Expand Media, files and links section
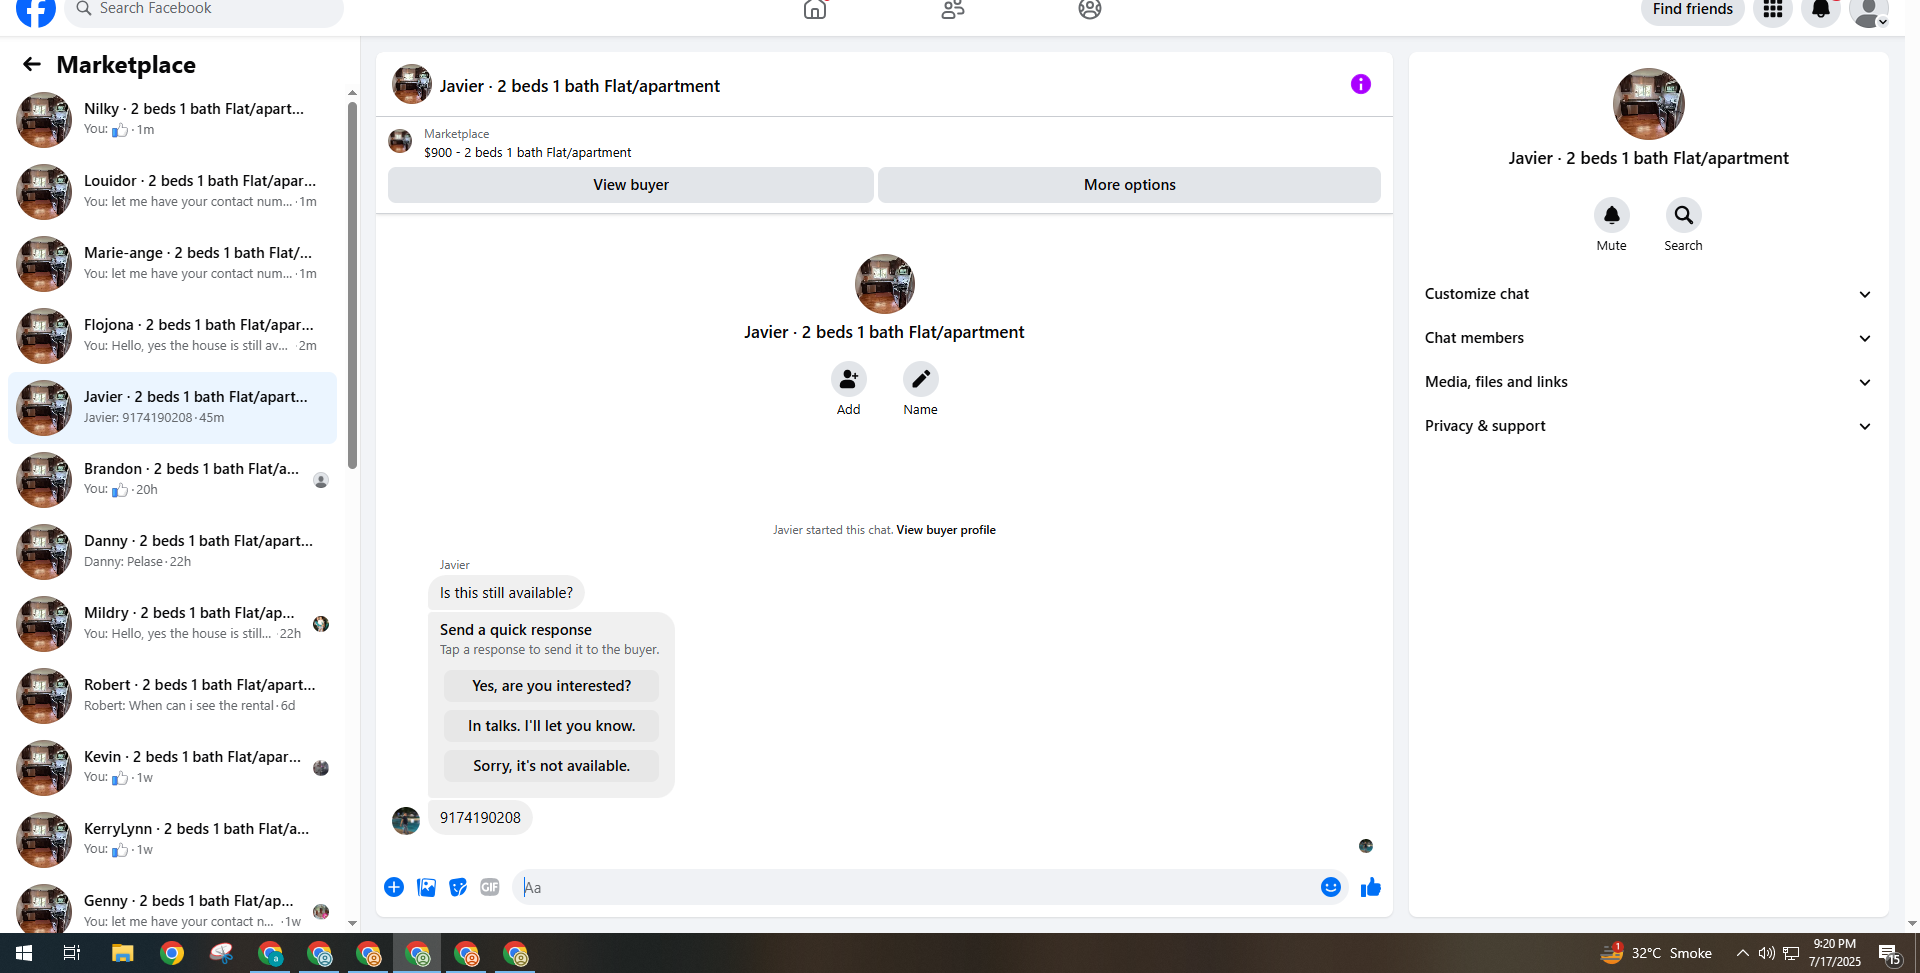 (x=1648, y=382)
